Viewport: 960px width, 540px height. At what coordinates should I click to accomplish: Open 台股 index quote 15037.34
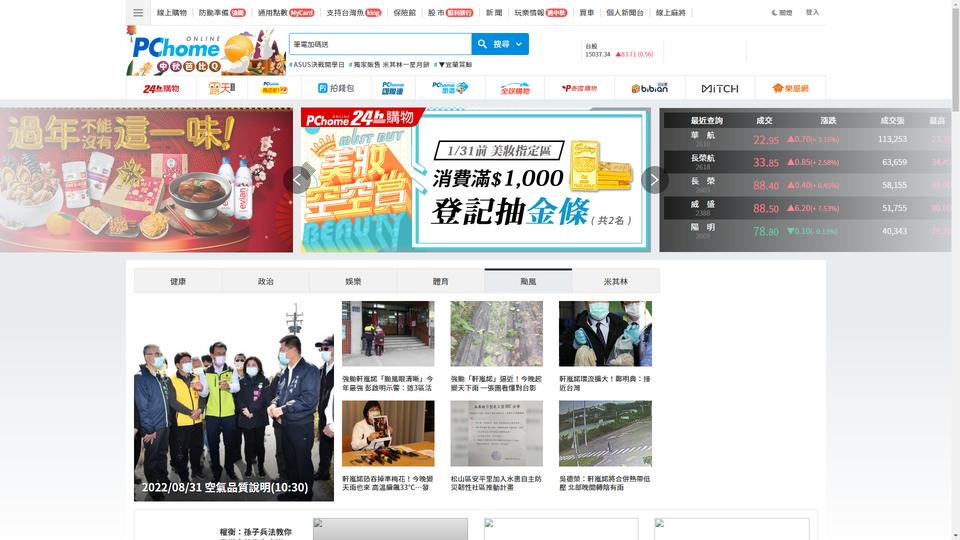click(619, 50)
